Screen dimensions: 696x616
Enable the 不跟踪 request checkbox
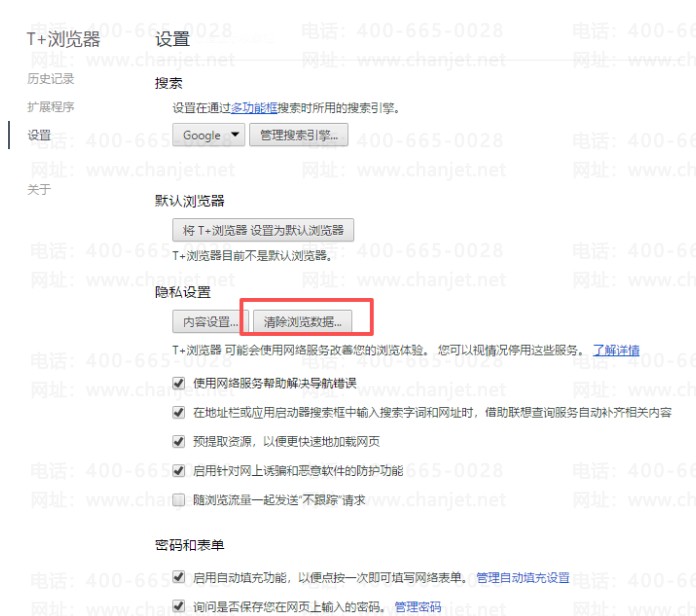click(178, 500)
